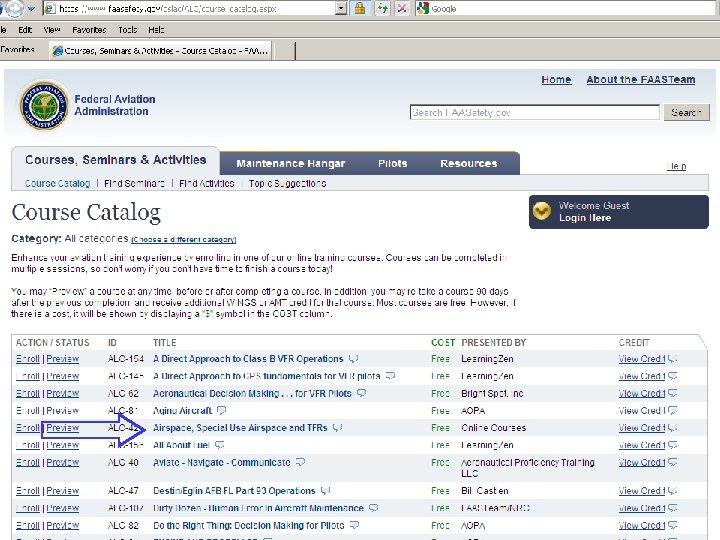
Task: Click the red stop loading icon
Action: (402, 8)
